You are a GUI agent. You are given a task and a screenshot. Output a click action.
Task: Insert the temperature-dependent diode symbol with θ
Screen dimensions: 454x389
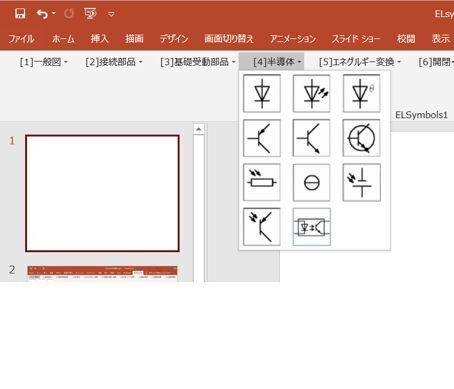coord(362,93)
